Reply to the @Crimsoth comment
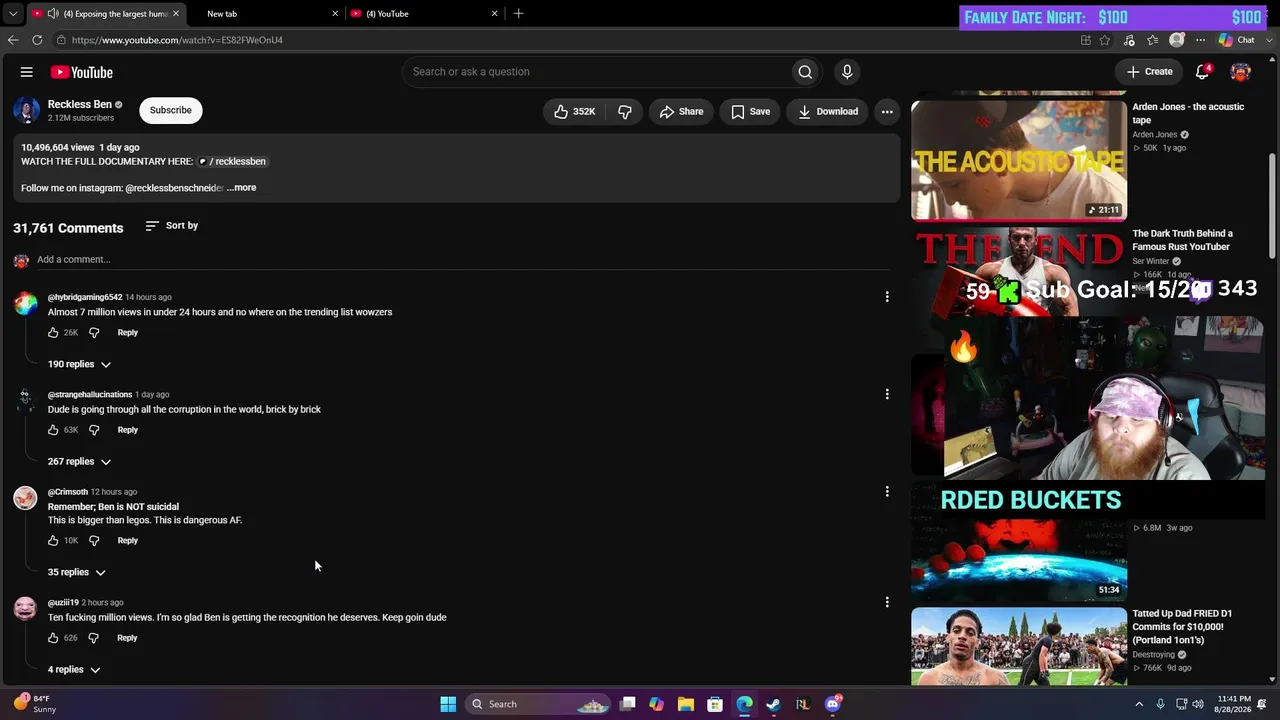Image resolution: width=1280 pixels, height=720 pixels. tap(127, 541)
